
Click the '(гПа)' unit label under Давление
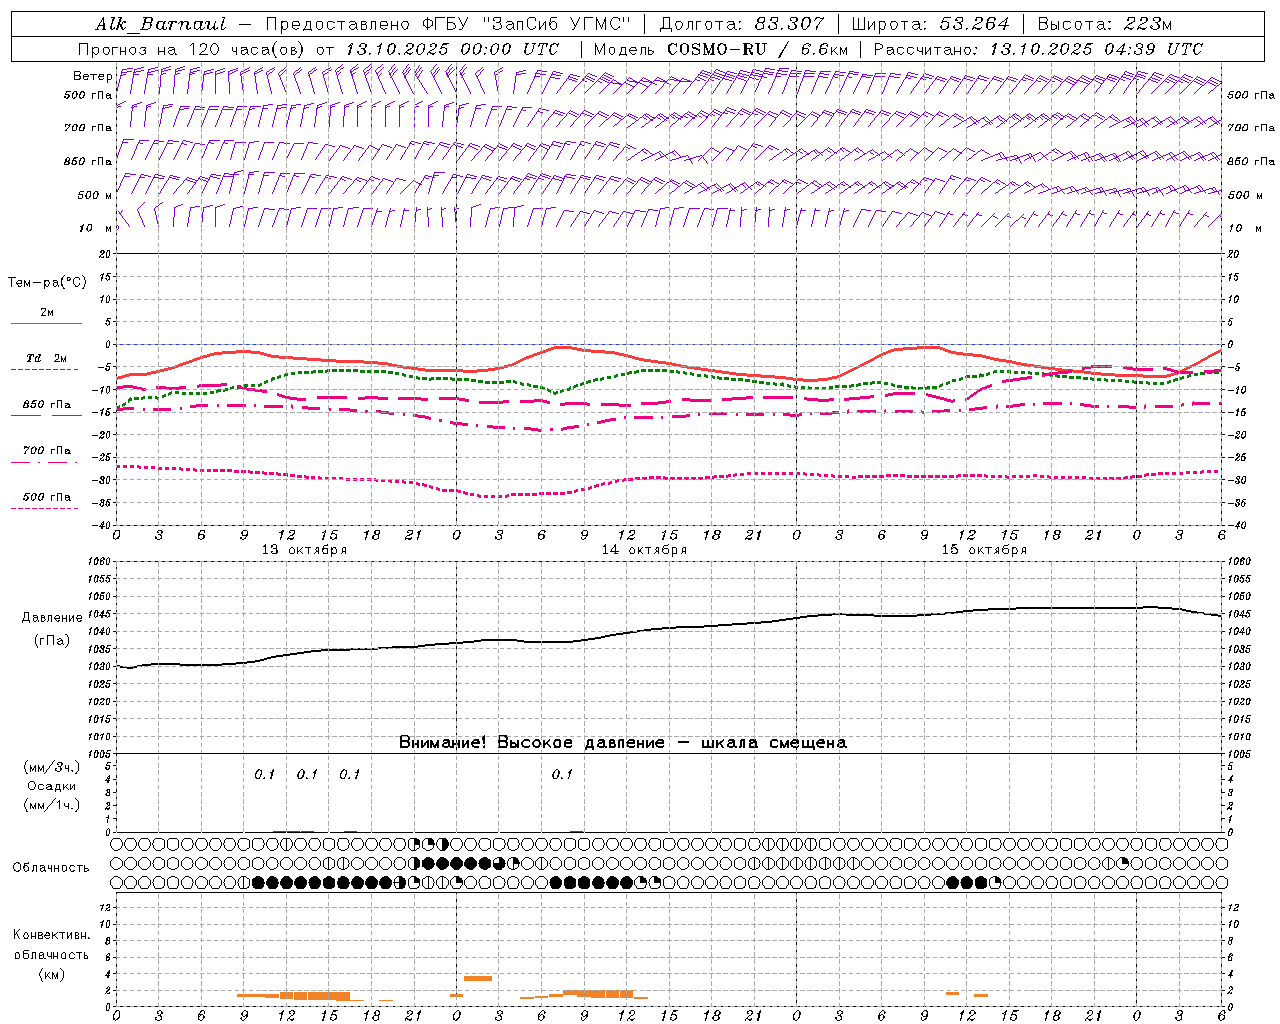coord(52,641)
